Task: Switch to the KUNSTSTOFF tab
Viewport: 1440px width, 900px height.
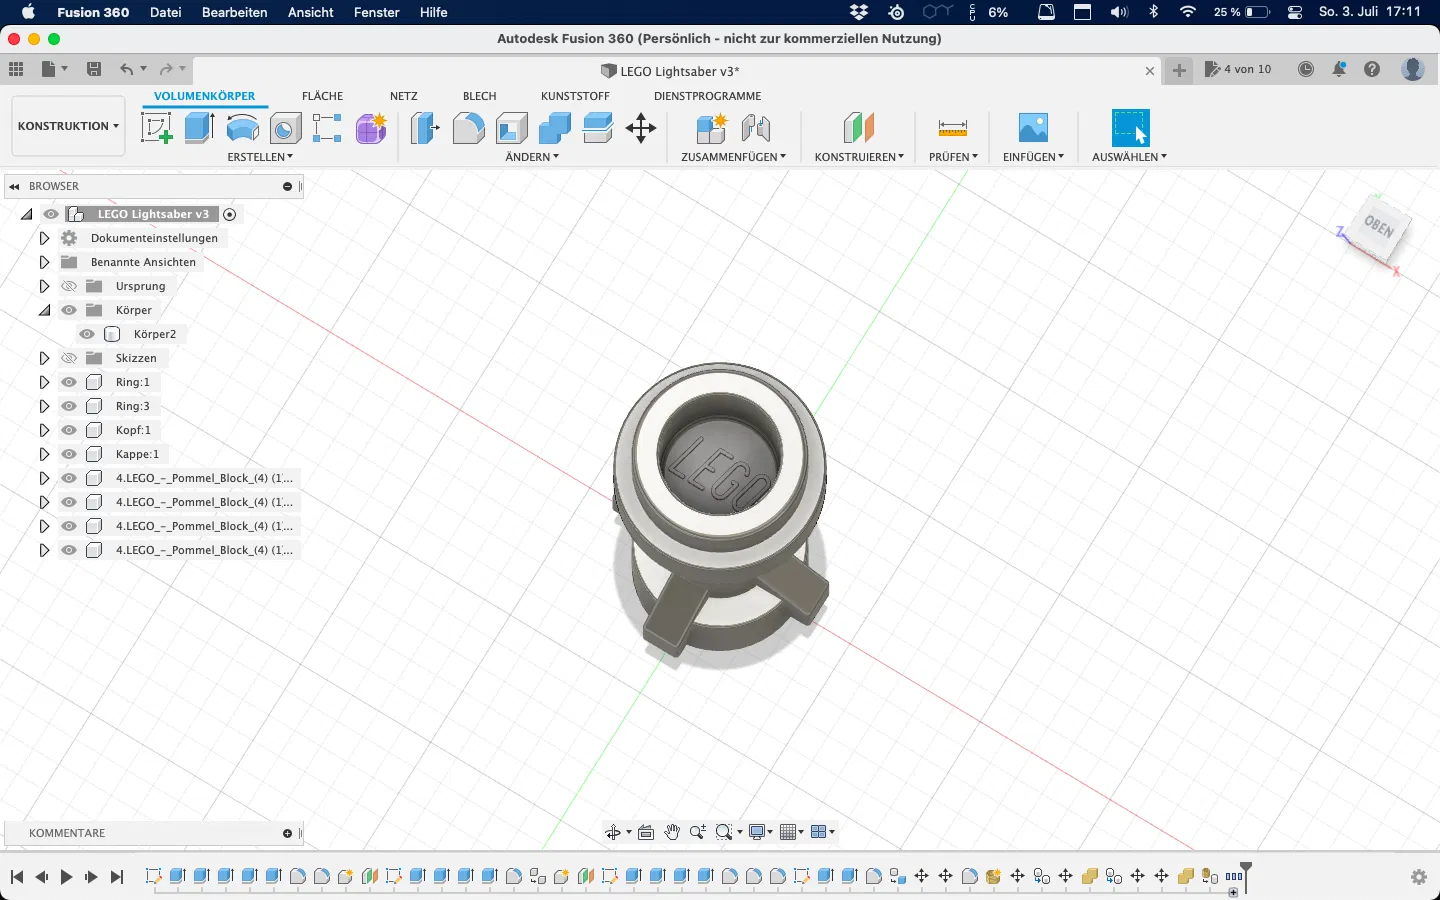Action: pos(575,96)
